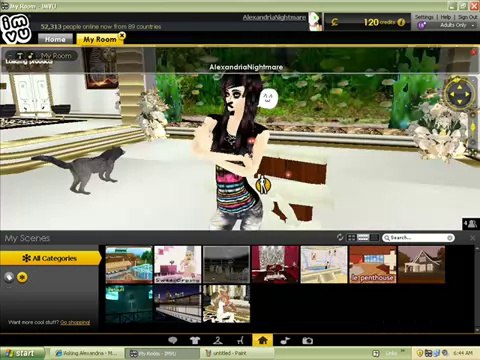Close the 3D room view

[x=474, y=52]
